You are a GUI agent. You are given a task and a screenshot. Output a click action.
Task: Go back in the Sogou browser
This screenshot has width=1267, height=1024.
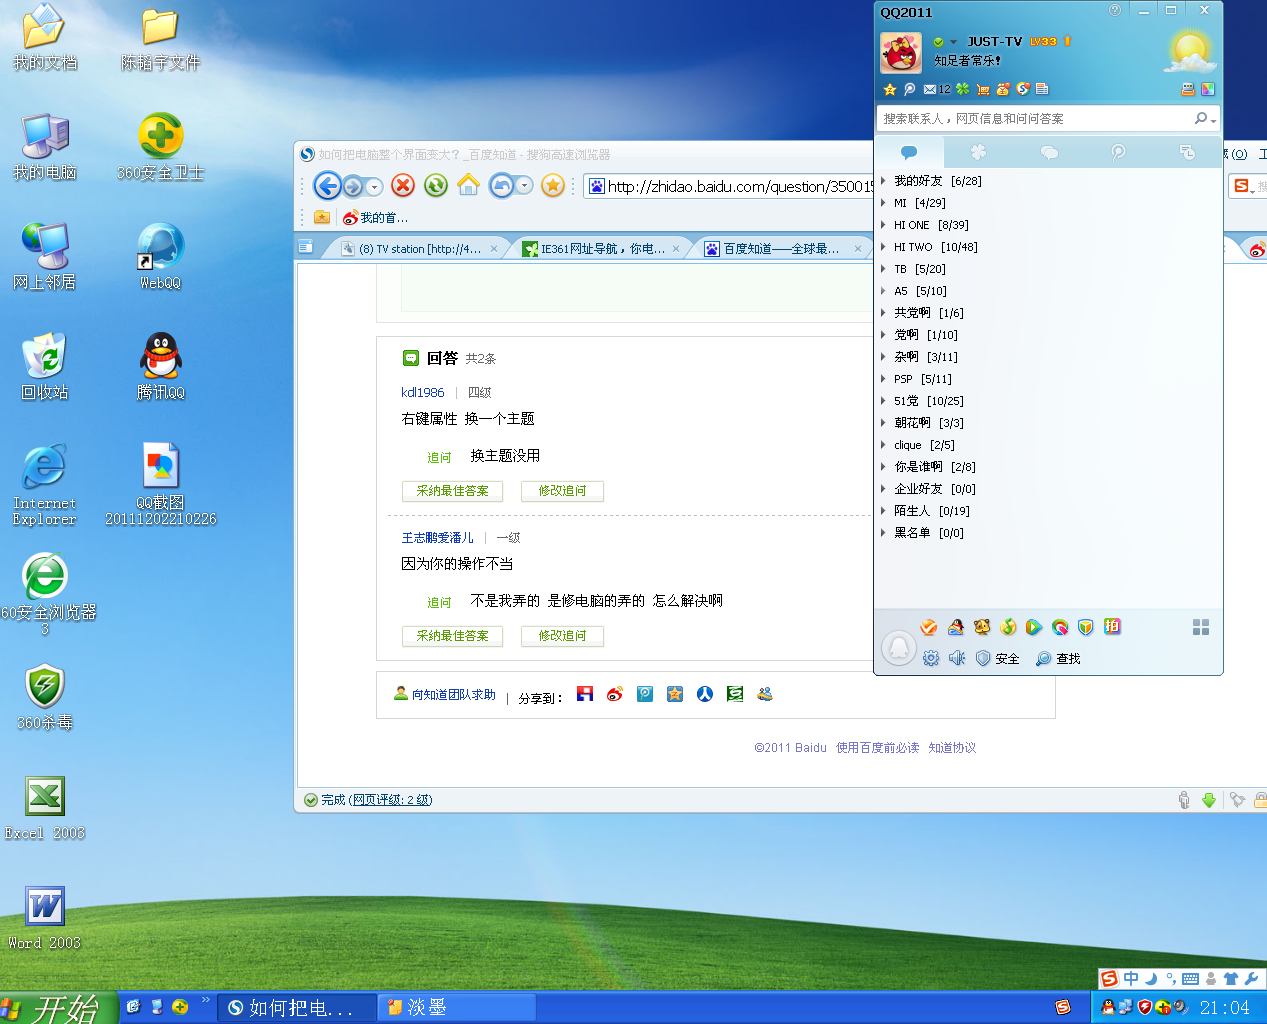tap(327, 186)
